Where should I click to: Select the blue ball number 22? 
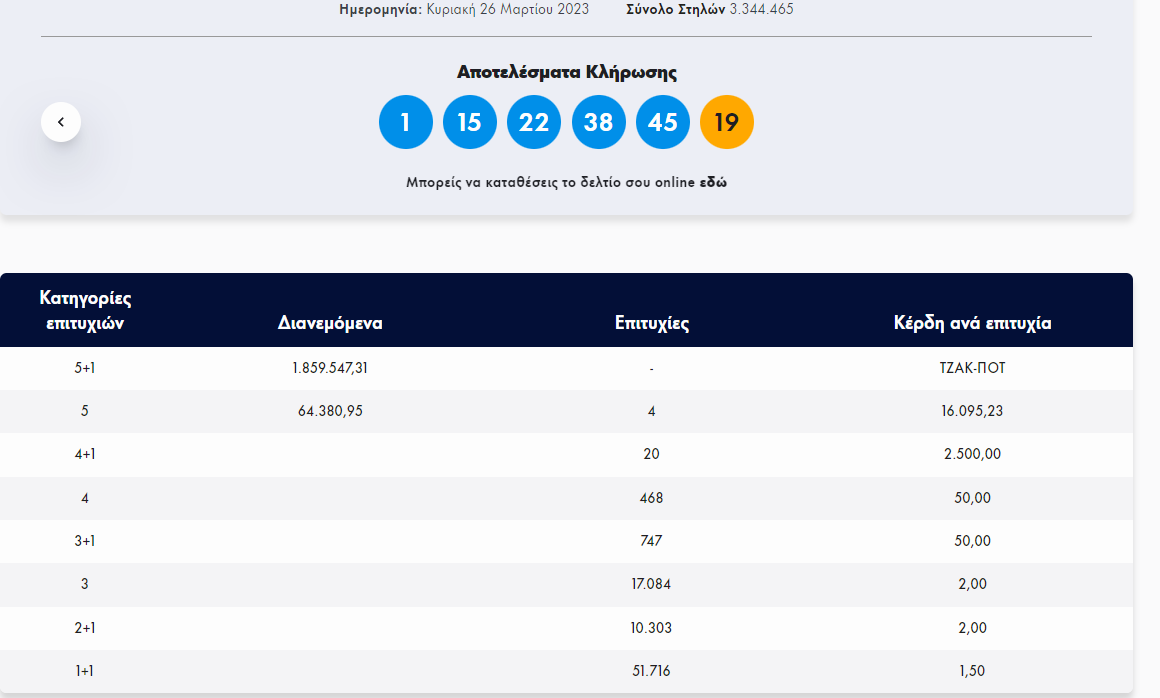[x=534, y=122]
